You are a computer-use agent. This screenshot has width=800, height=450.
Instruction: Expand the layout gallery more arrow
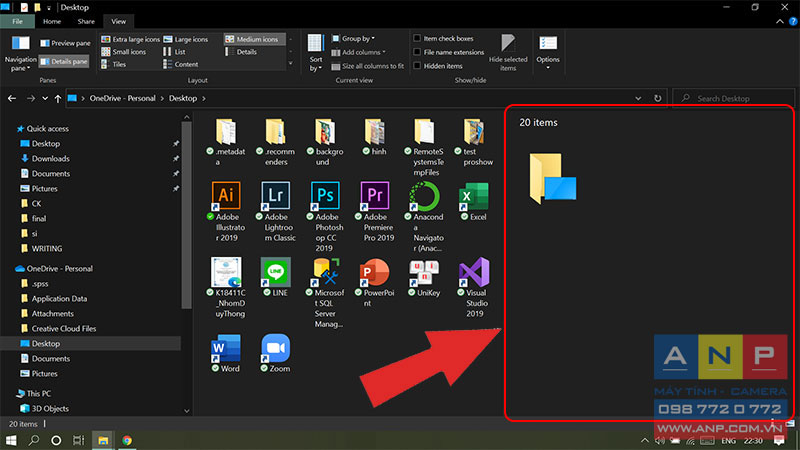pyautogui.click(x=291, y=64)
